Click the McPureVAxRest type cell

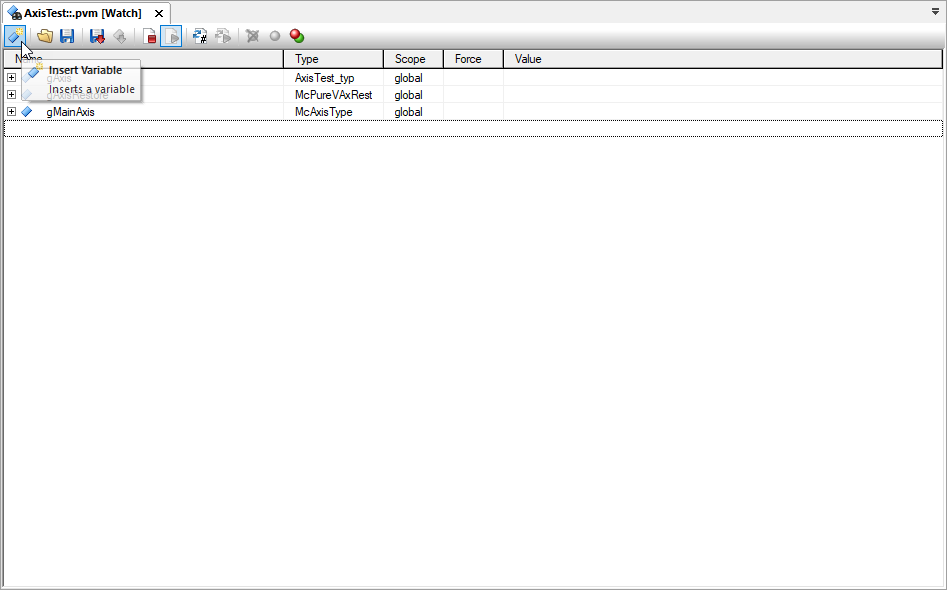coord(333,95)
